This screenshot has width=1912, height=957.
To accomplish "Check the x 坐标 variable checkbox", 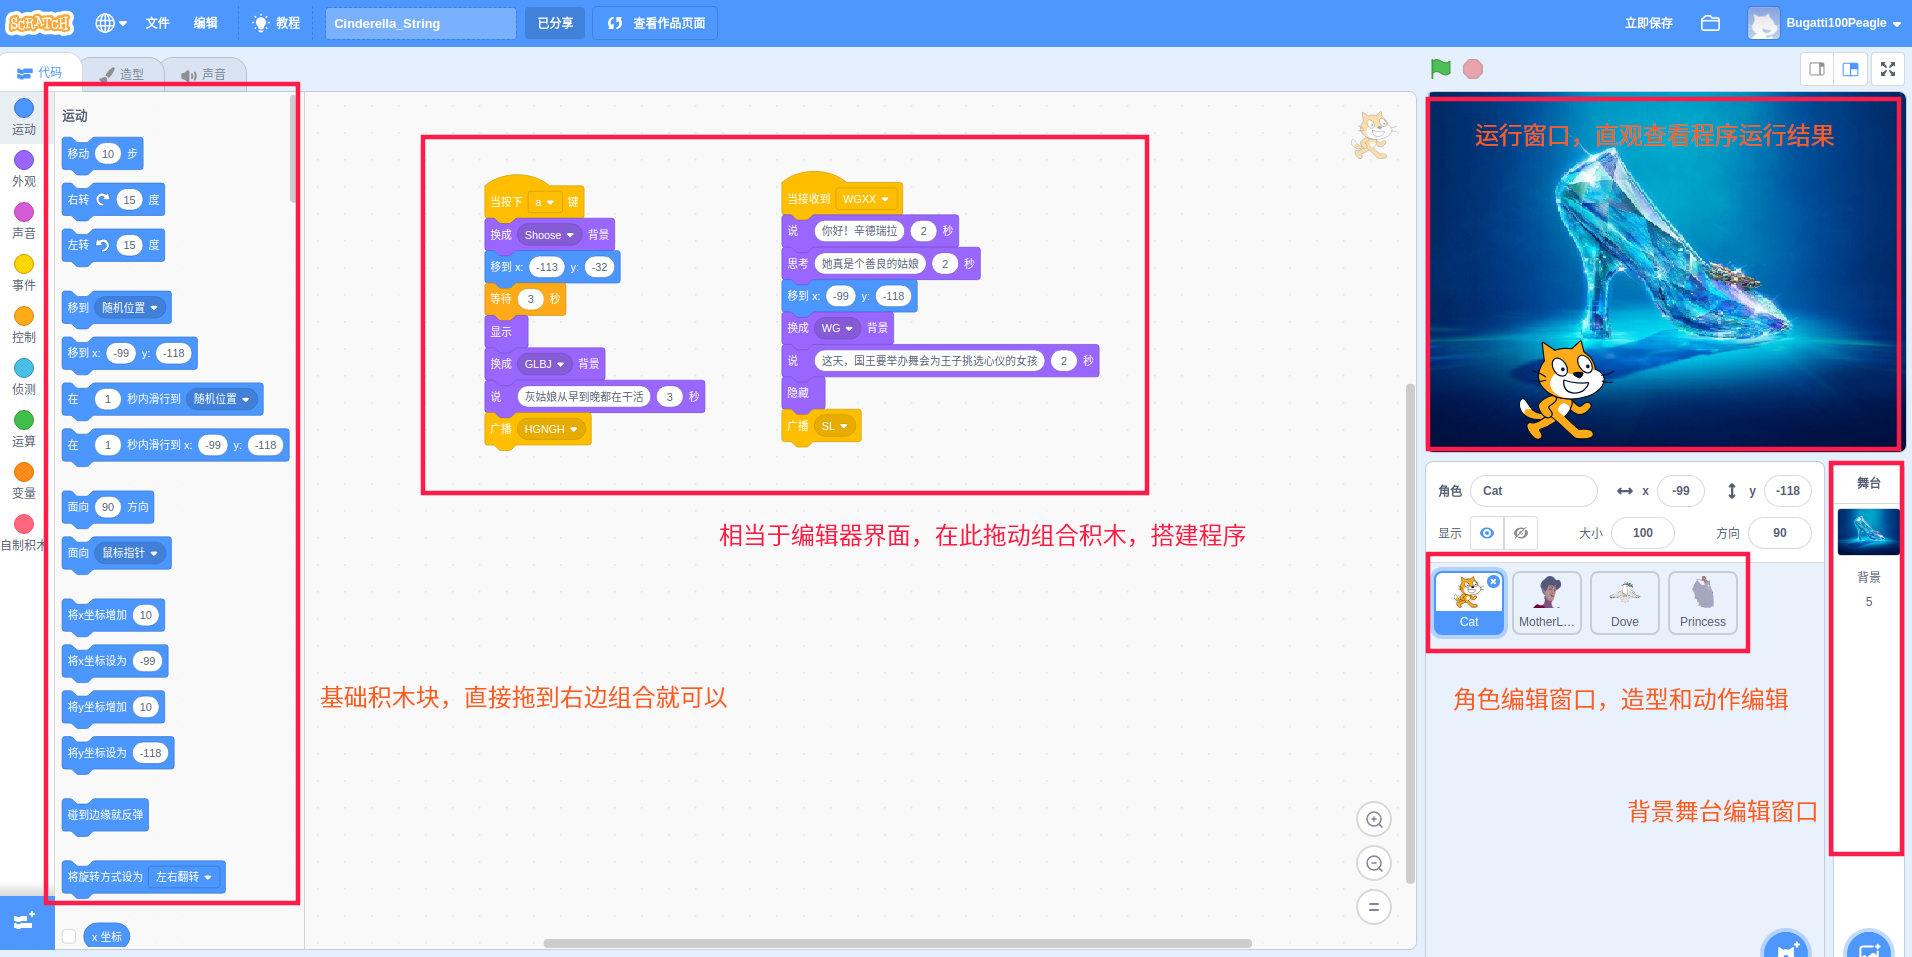I will tap(69, 937).
